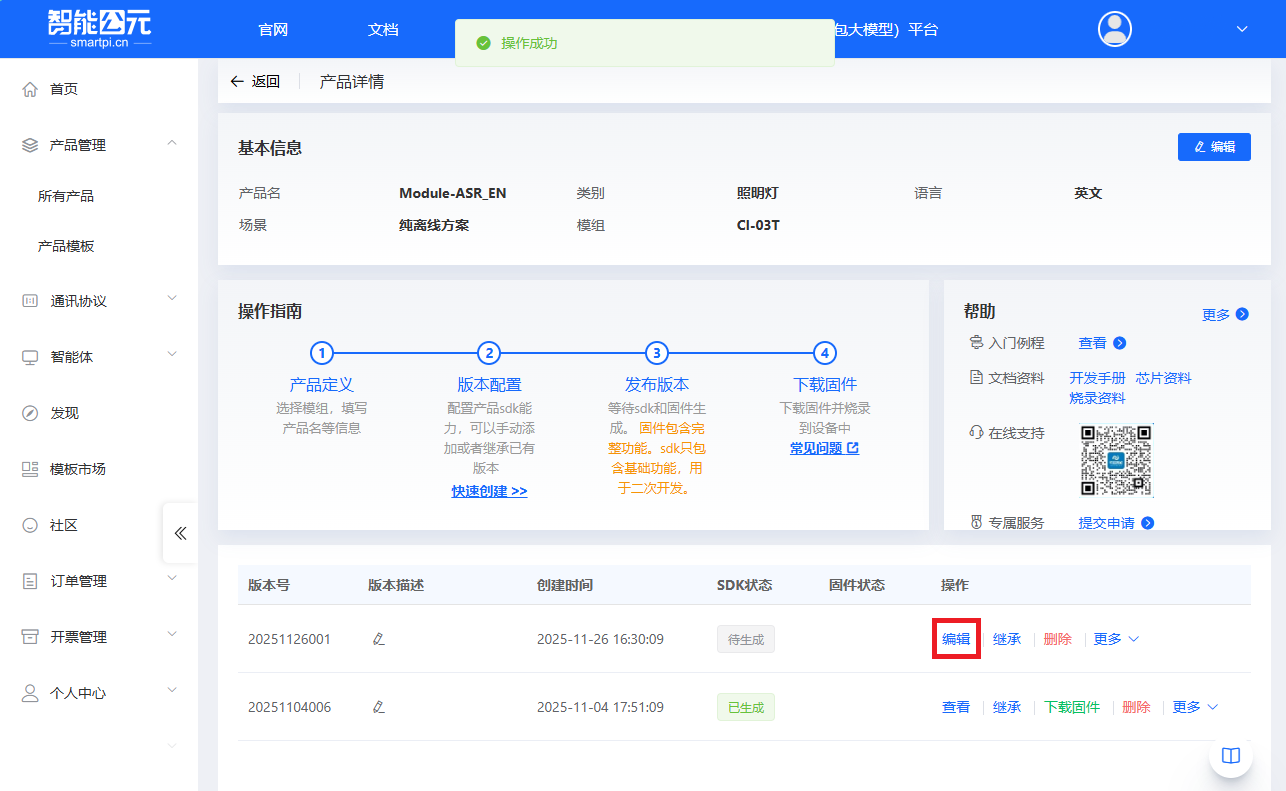
Task: Download firmware for version 20251104006
Action: (x=1071, y=707)
